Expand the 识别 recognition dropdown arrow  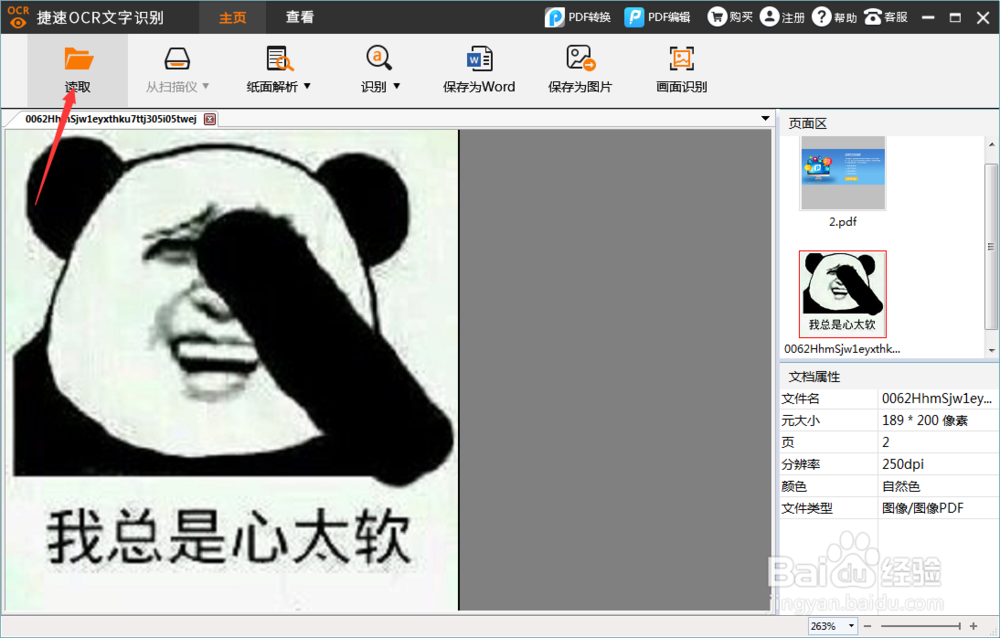(396, 85)
